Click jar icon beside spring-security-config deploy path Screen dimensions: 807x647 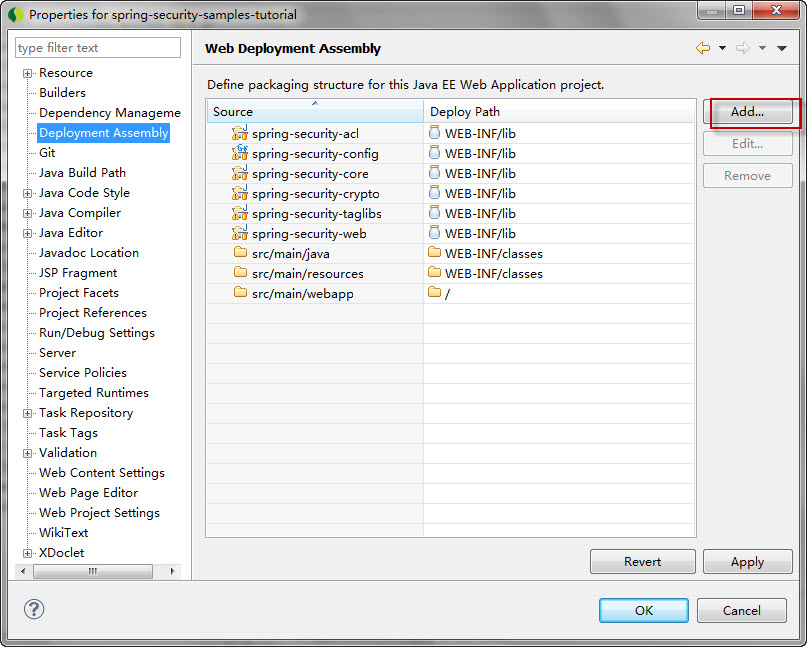click(434, 152)
